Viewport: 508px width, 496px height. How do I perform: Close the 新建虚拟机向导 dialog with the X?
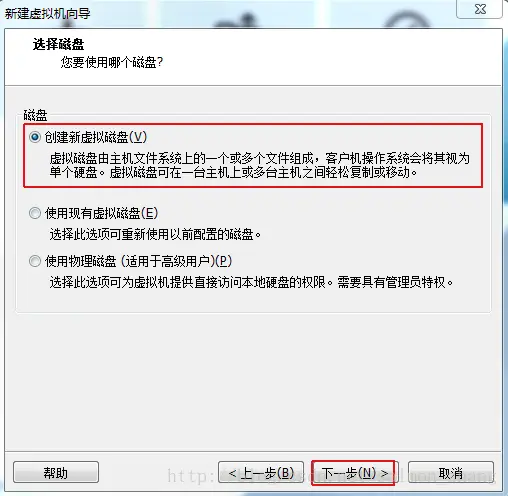(480, 9)
